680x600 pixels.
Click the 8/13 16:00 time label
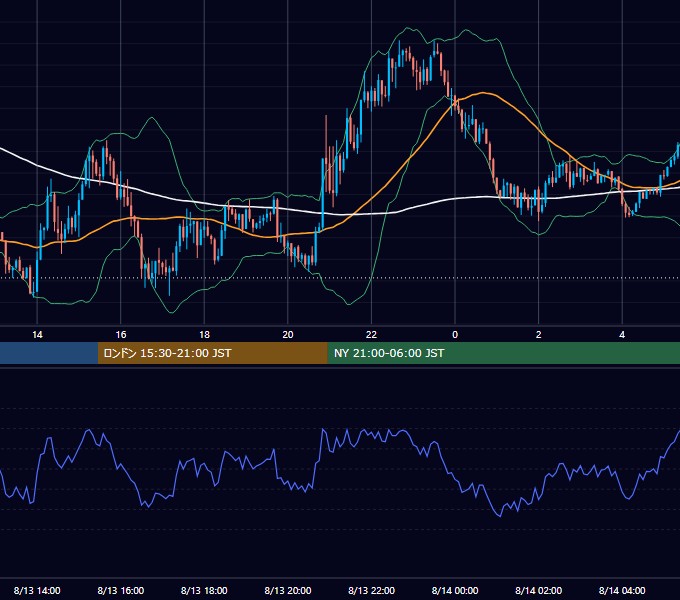point(121,590)
